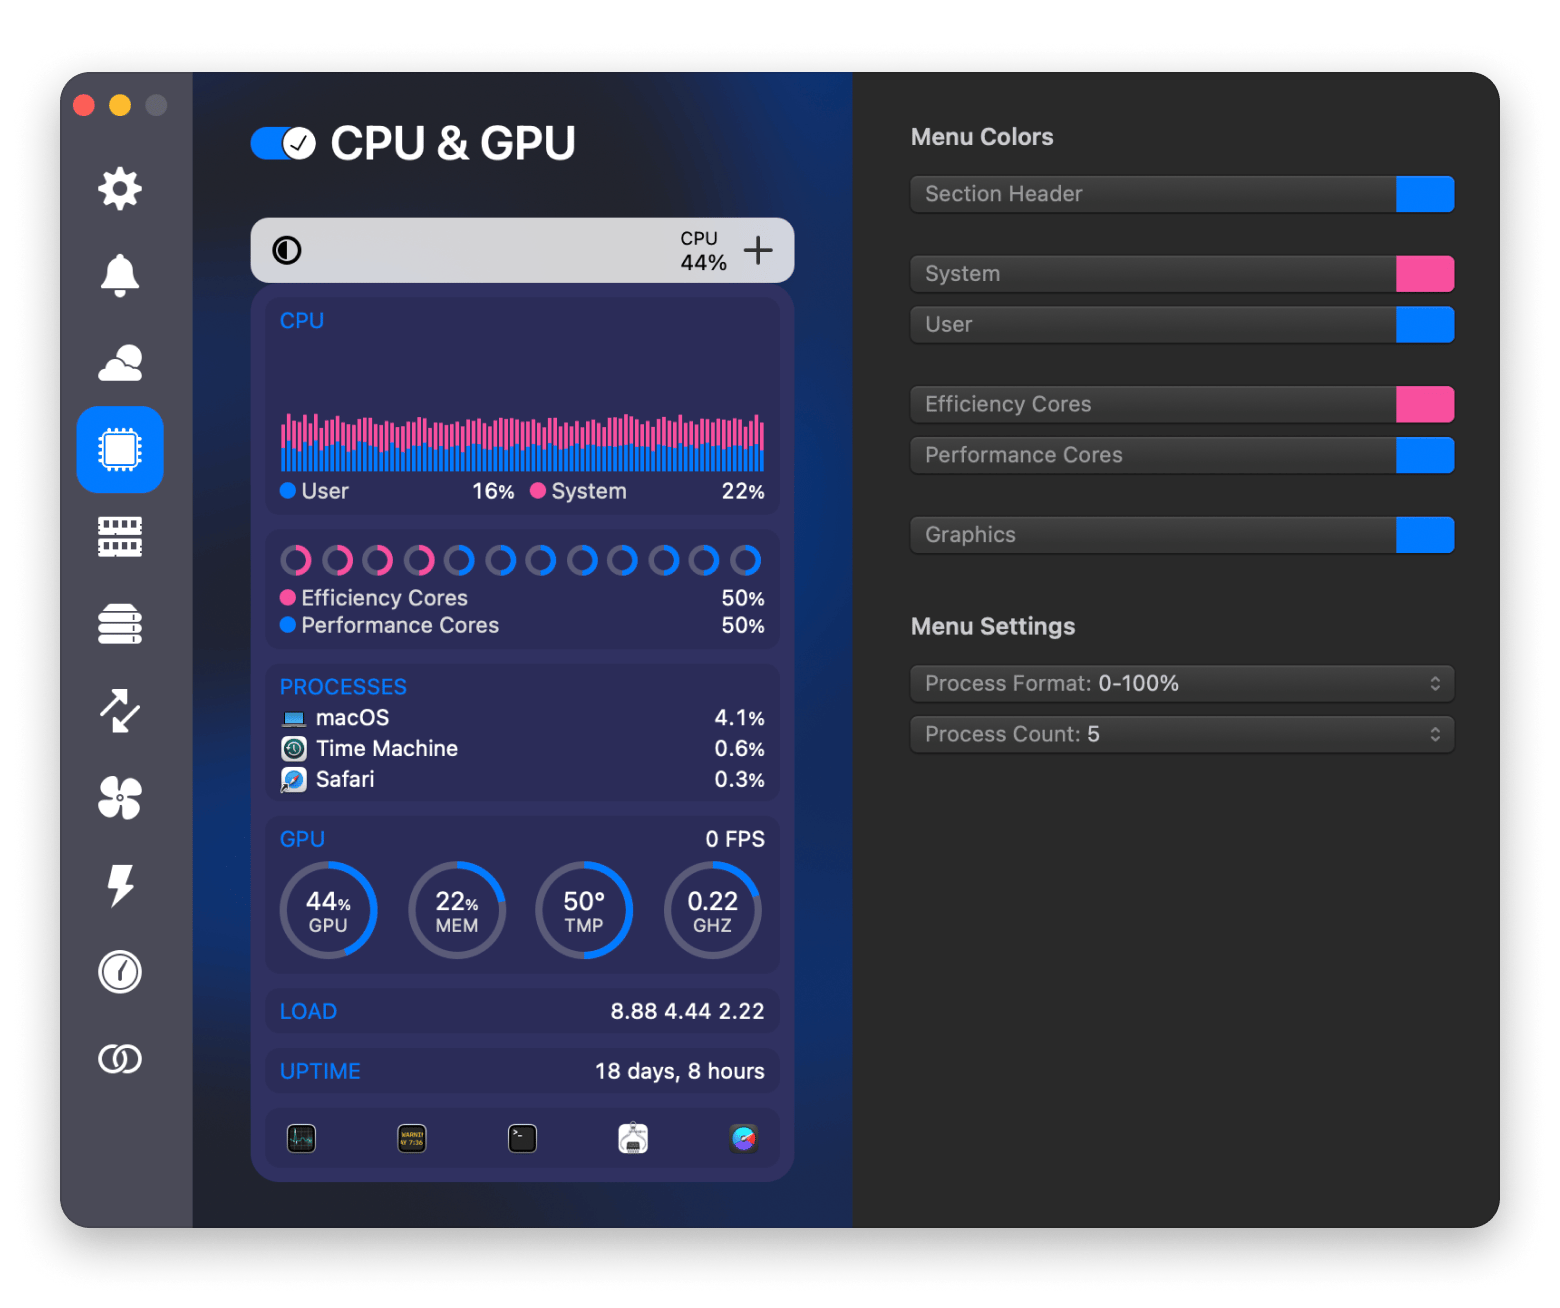Open the Process Format dropdown
Screen dimensions: 1560x1308
pos(1181,684)
